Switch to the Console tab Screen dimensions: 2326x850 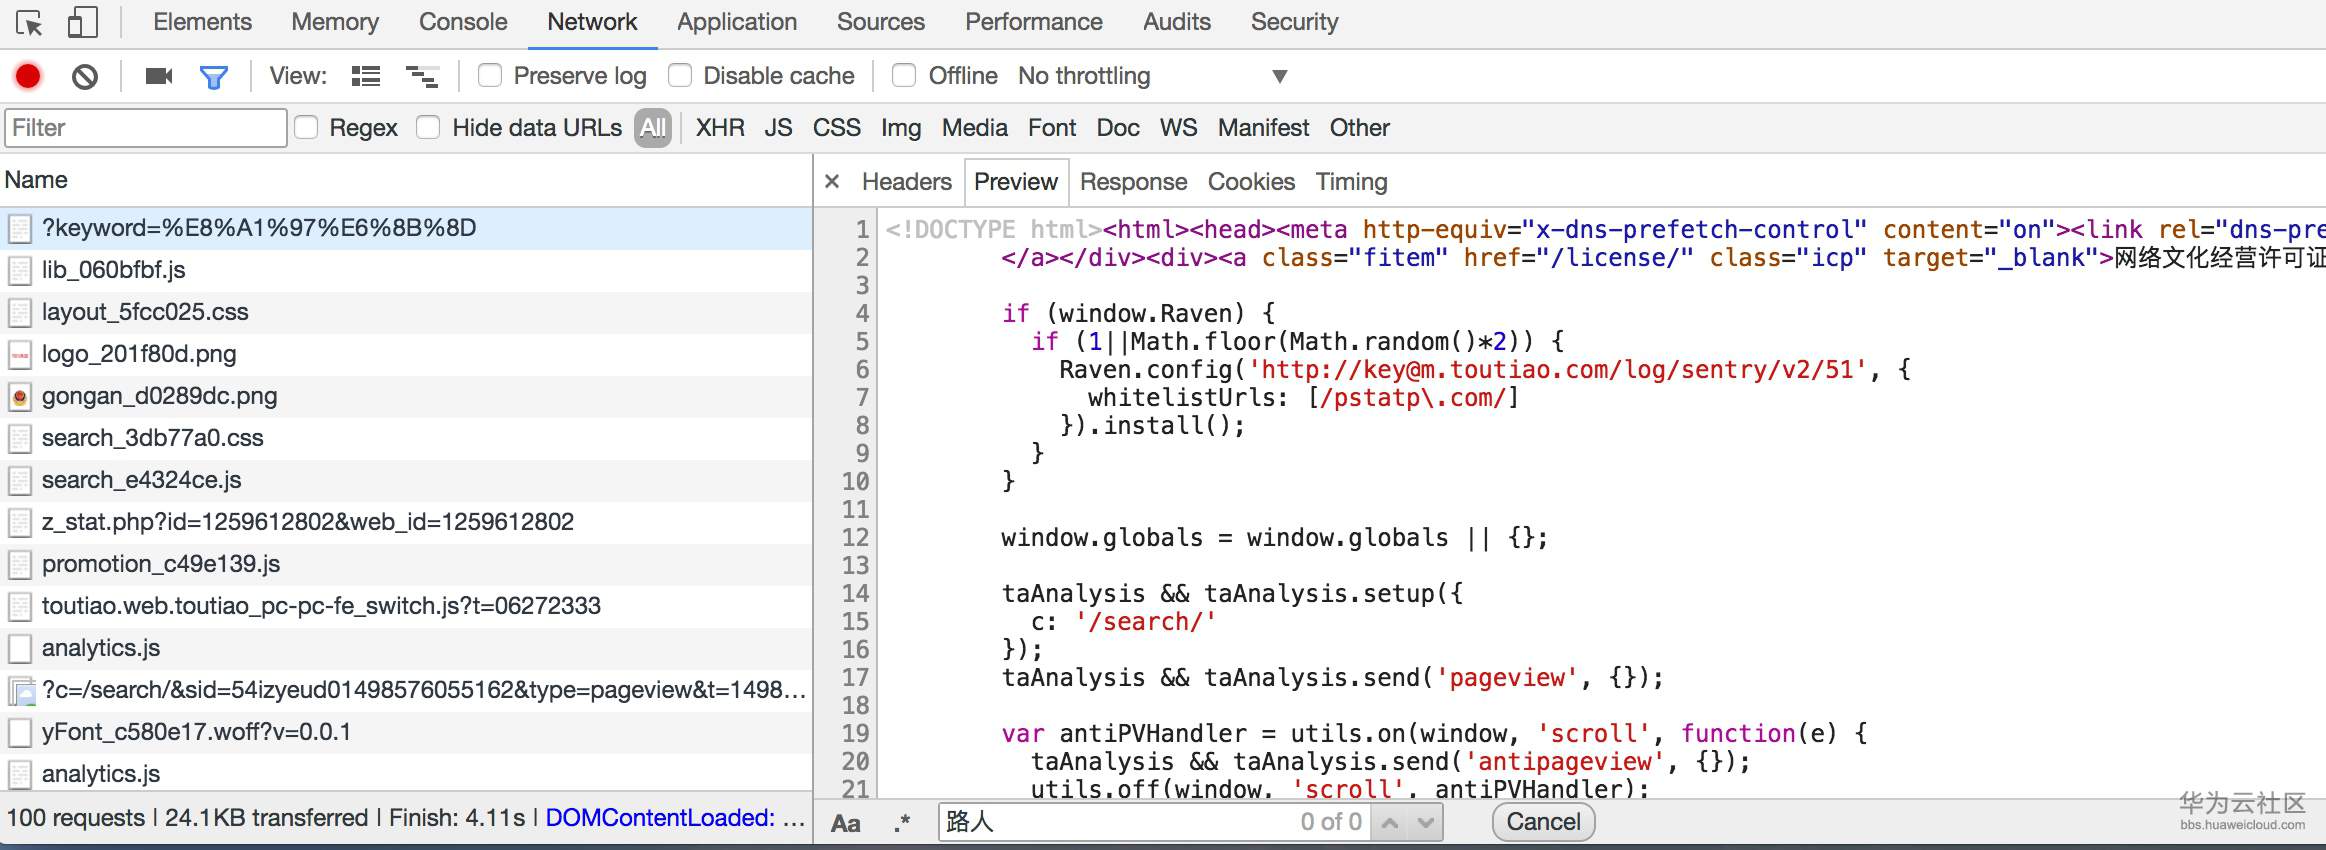pyautogui.click(x=462, y=22)
